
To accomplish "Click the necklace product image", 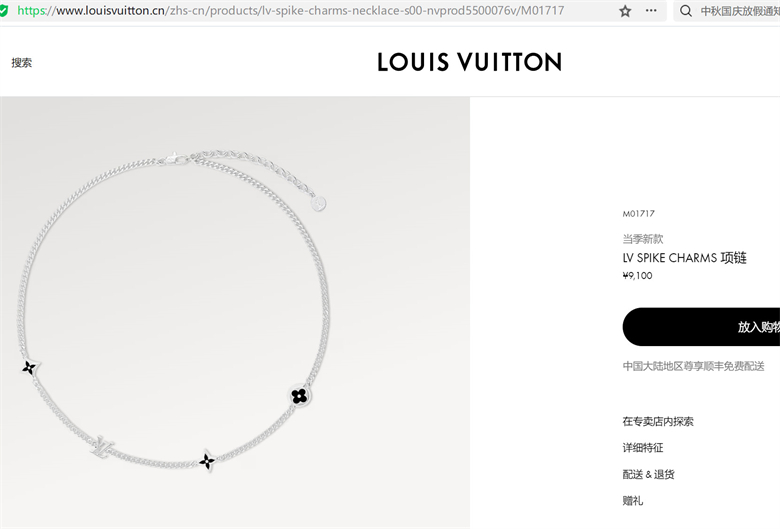I will coord(235,313).
